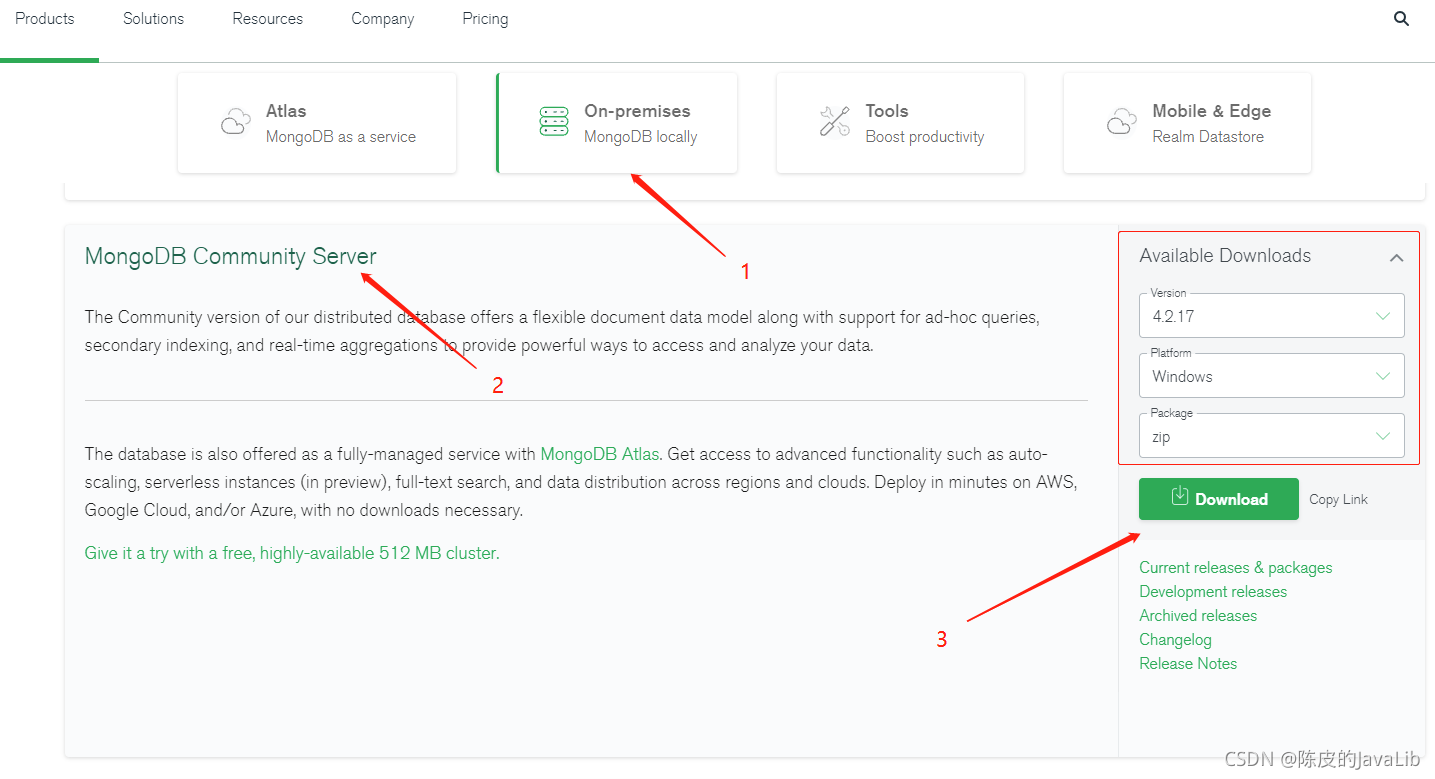Open the Resources menu
The width and height of the screenshot is (1435, 779).
coord(267,19)
